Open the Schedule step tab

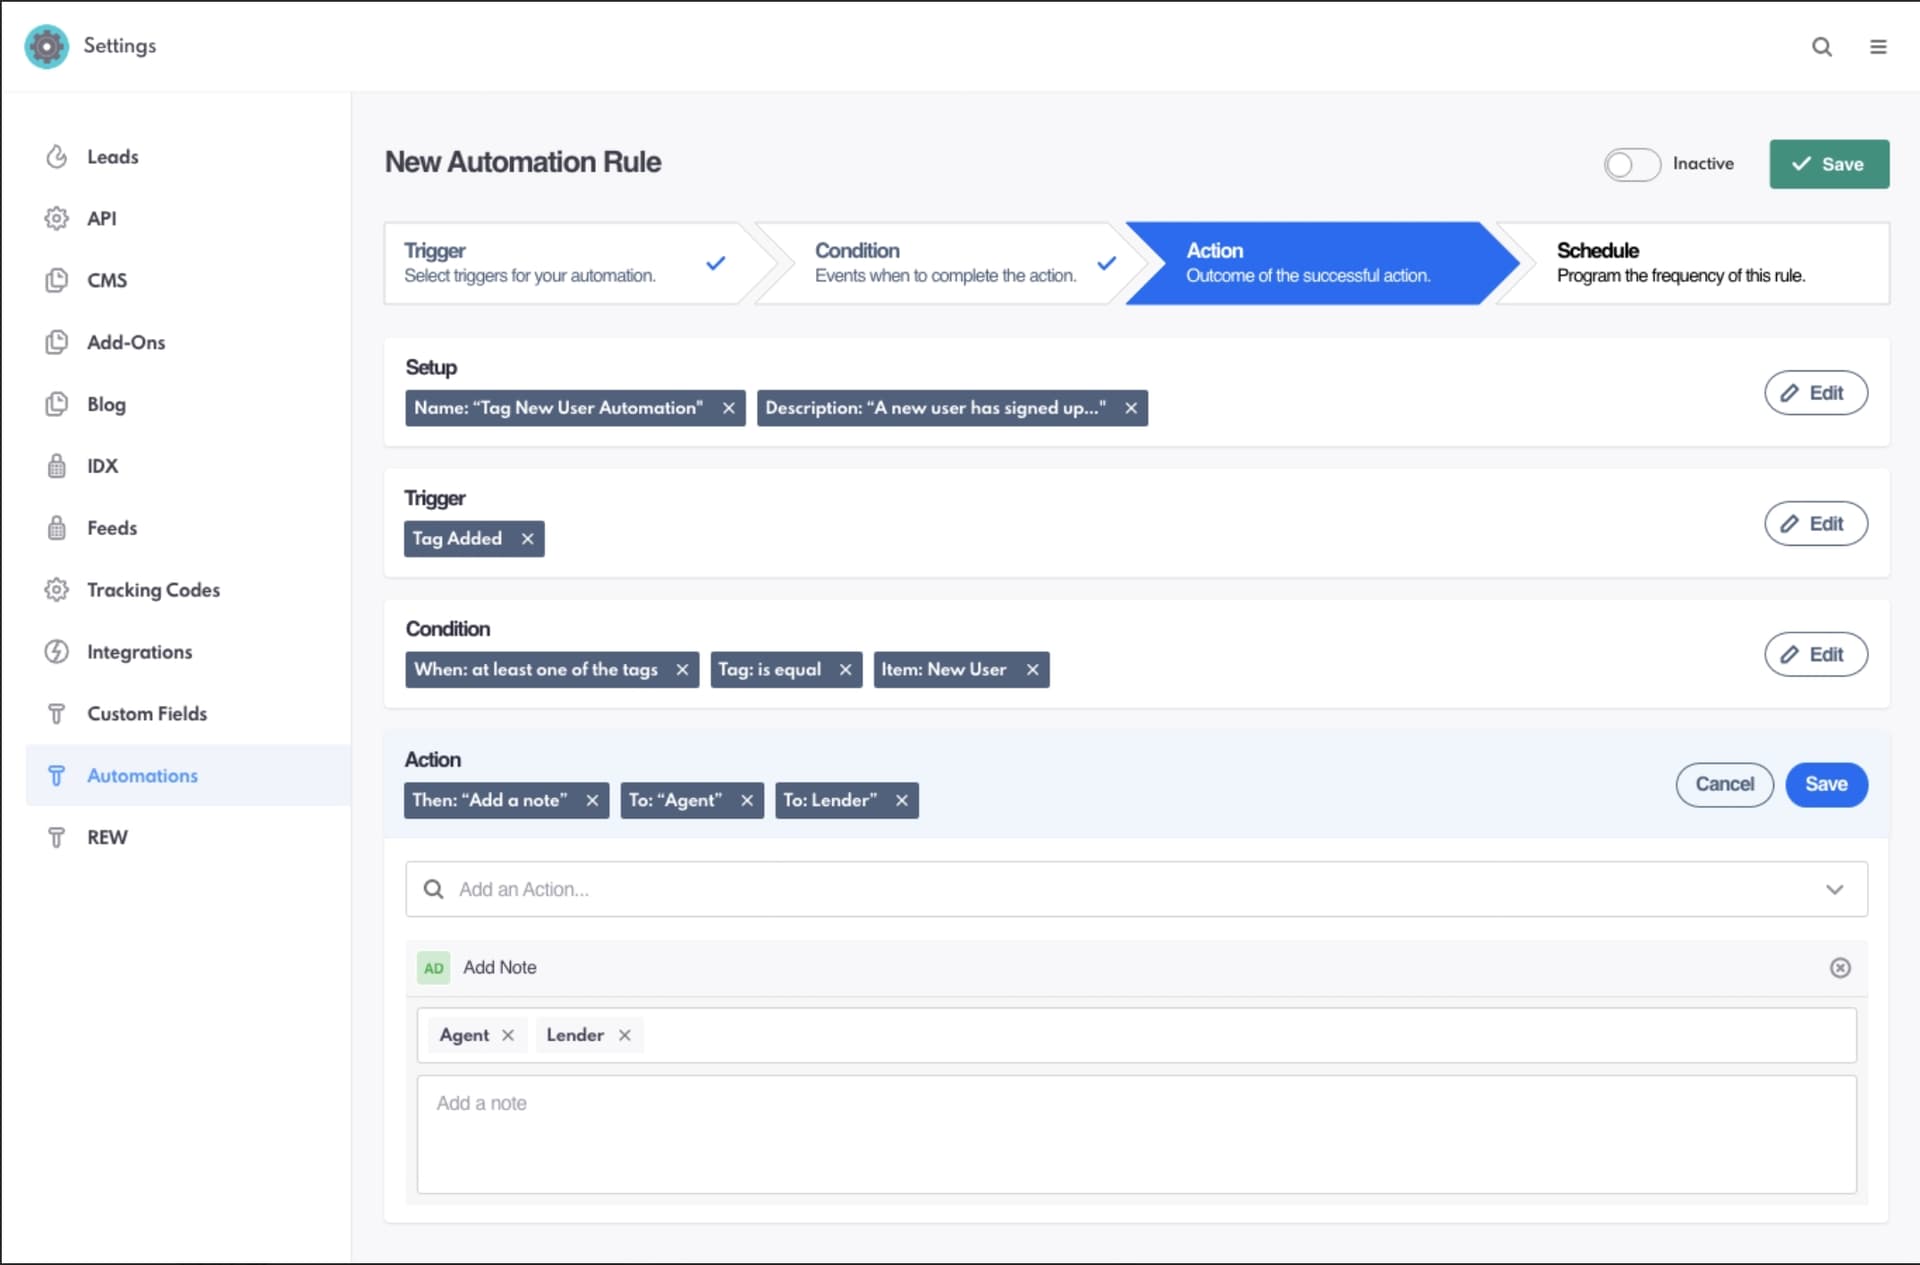coord(1690,263)
